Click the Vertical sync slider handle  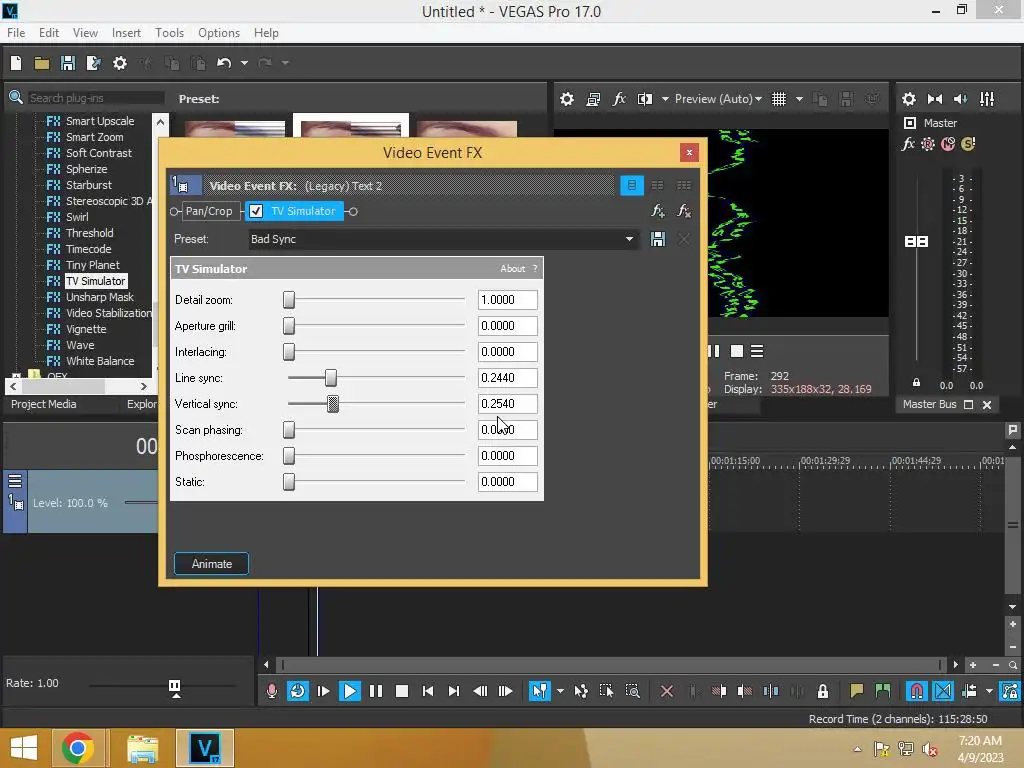pos(333,404)
